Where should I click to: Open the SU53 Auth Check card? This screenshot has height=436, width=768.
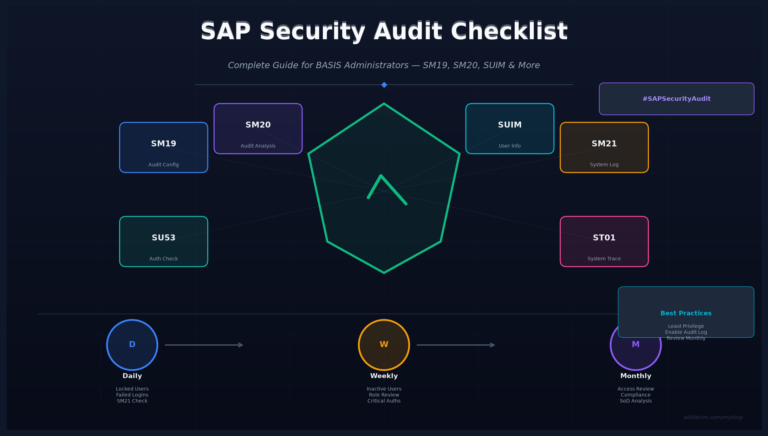coord(164,242)
